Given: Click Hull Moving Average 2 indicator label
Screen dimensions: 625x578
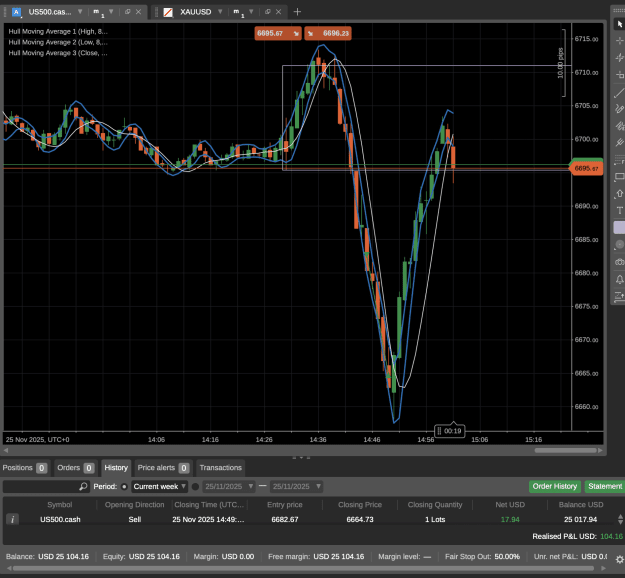Looking at the screenshot, I should [58, 42].
